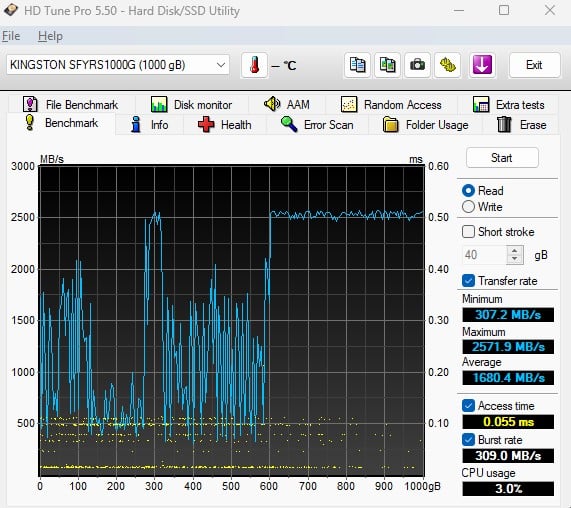Copy screenshot to clipboard icon
Screen dimensions: 571x508
pyautogui.click(x=387, y=65)
